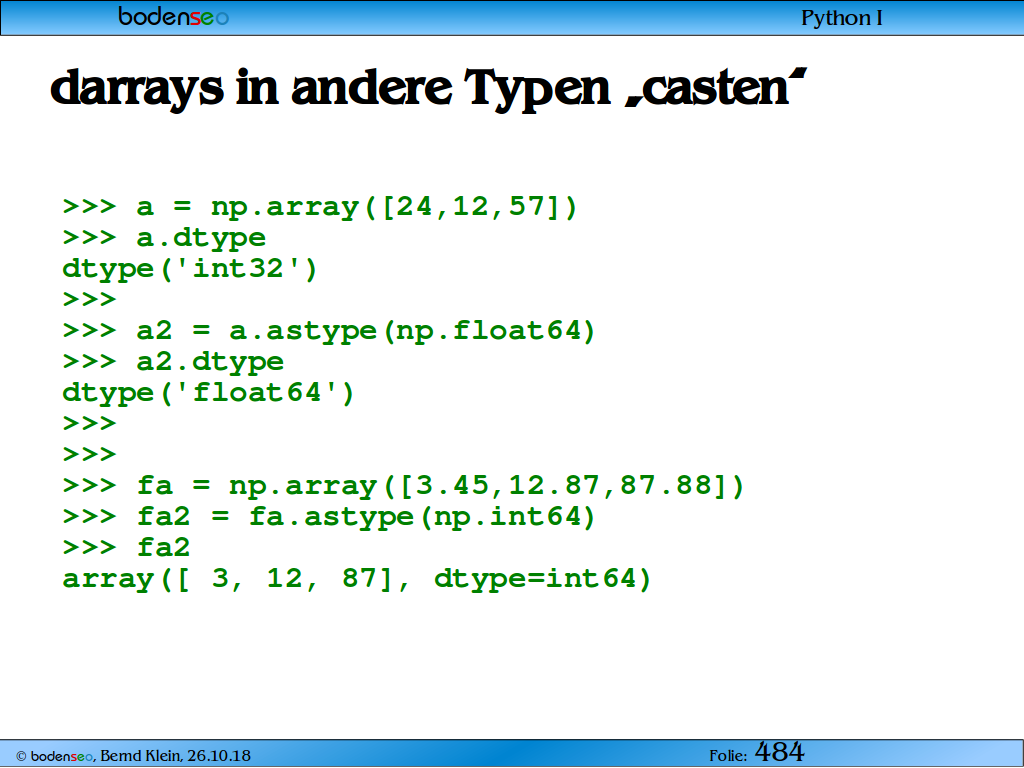Image resolution: width=1024 pixels, height=768 pixels.
Task: Click the output dtype('float64')
Action: [208, 393]
